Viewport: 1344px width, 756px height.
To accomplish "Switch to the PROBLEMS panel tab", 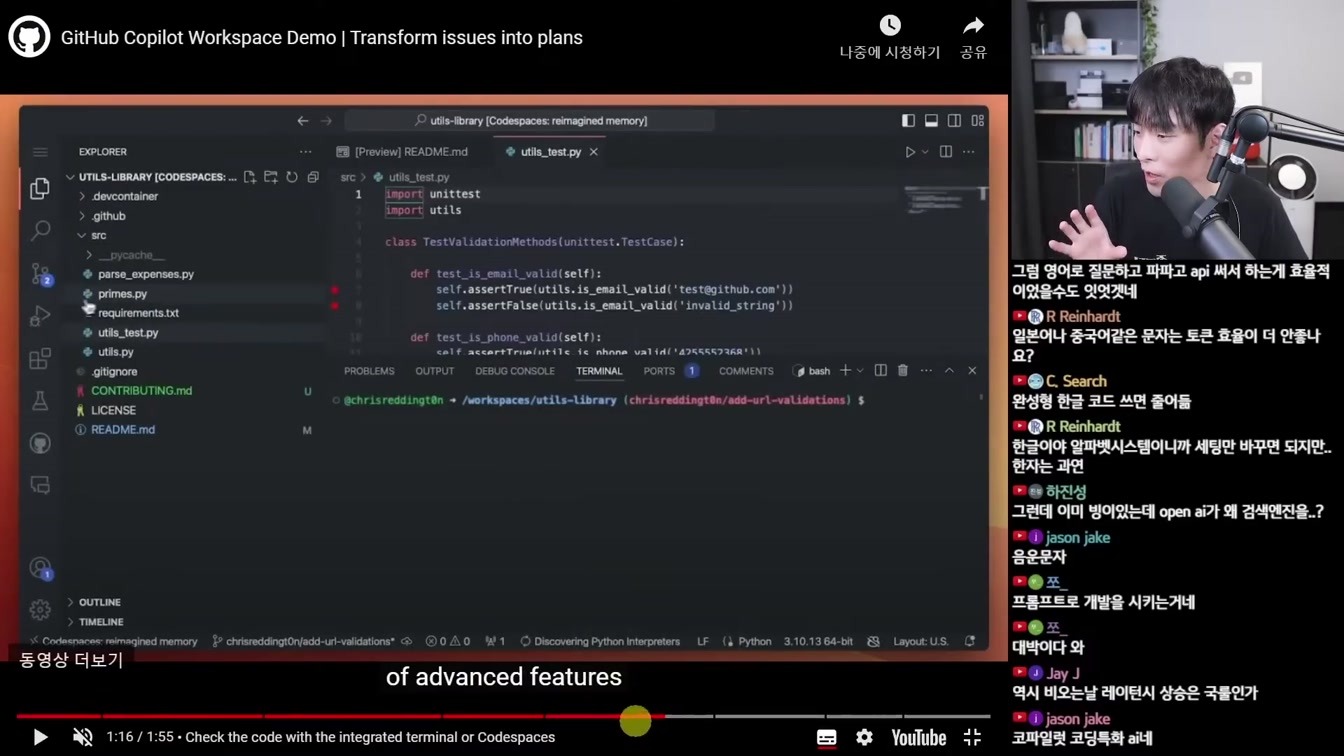I will [x=369, y=371].
